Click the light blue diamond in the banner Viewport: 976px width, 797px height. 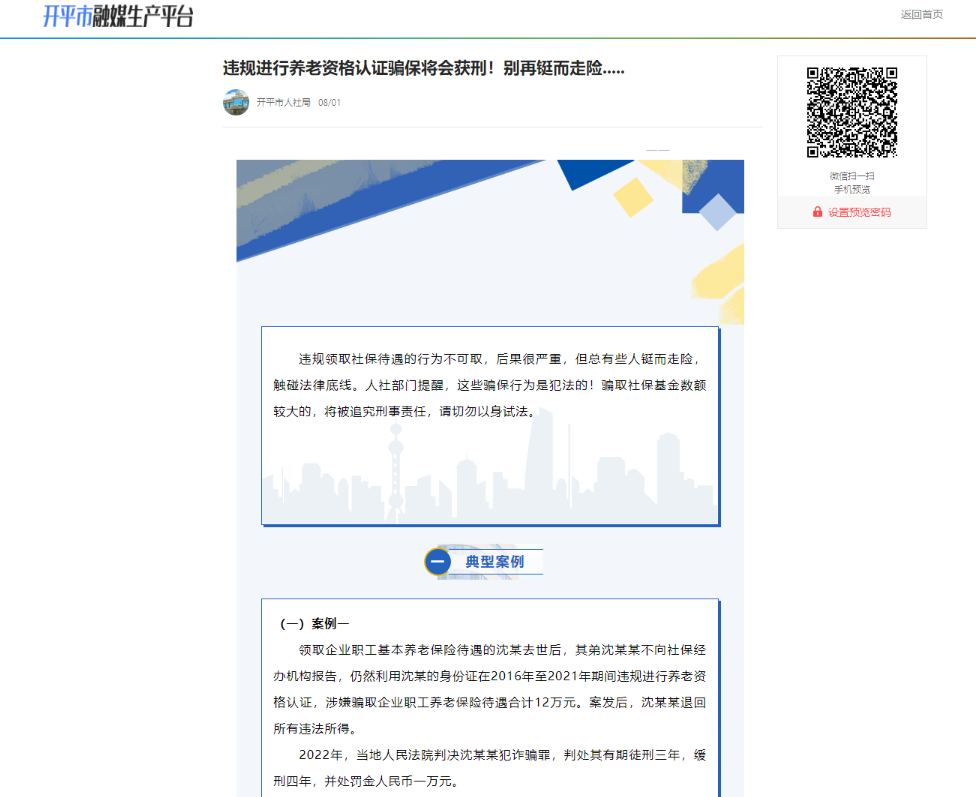(x=717, y=212)
